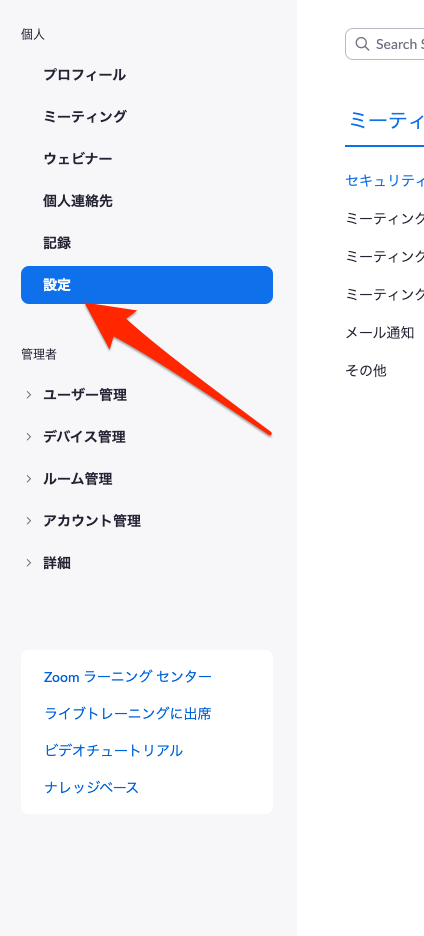
Task: Jump to セキュリティ settings section
Action: pyautogui.click(x=385, y=180)
